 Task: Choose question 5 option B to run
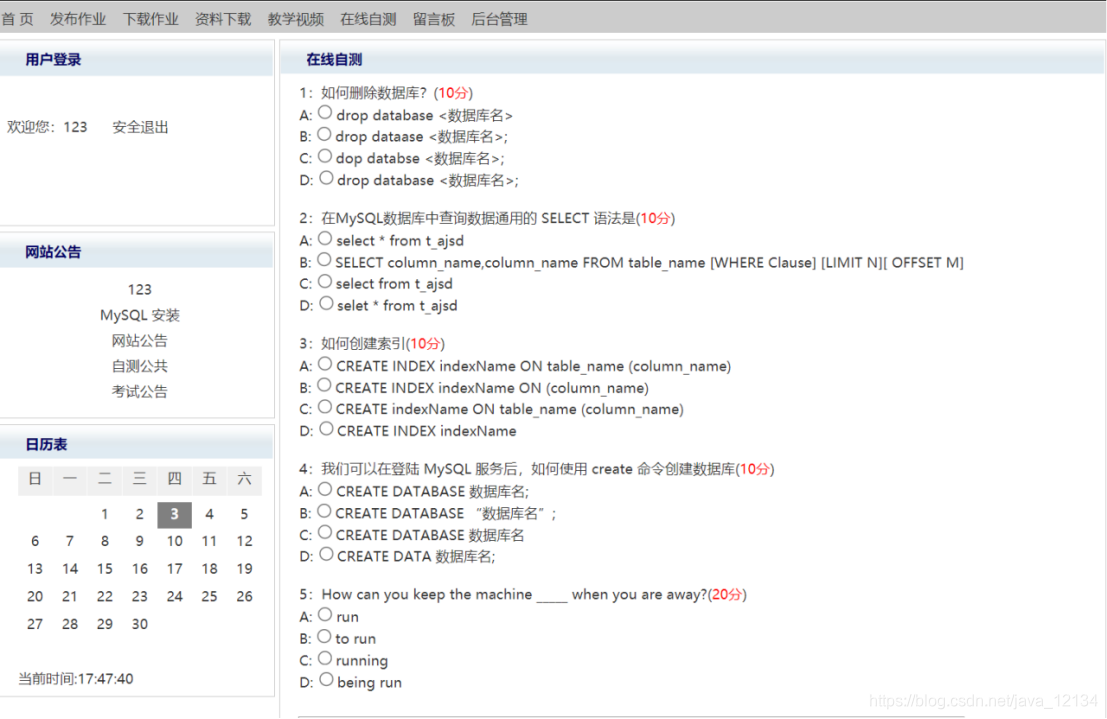click(x=324, y=636)
